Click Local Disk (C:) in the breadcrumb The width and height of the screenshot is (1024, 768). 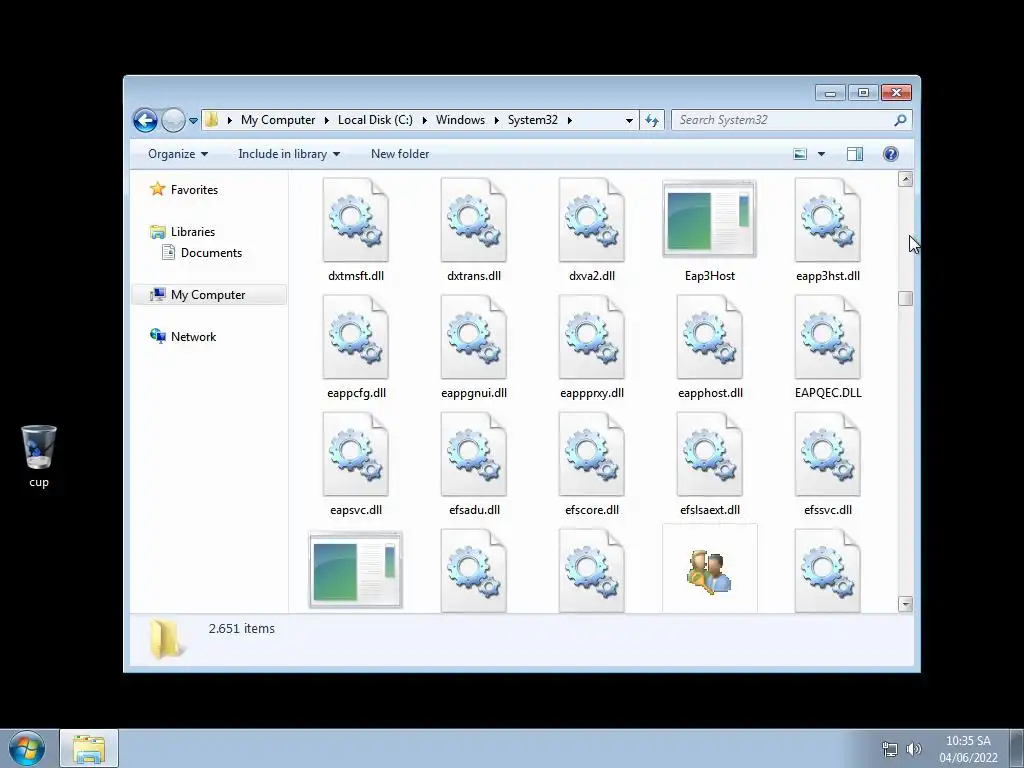(375, 120)
